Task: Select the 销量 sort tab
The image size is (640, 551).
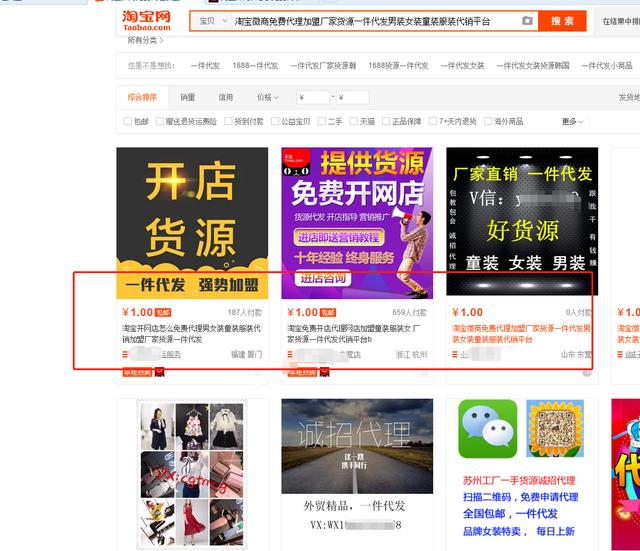Action: 188,97
